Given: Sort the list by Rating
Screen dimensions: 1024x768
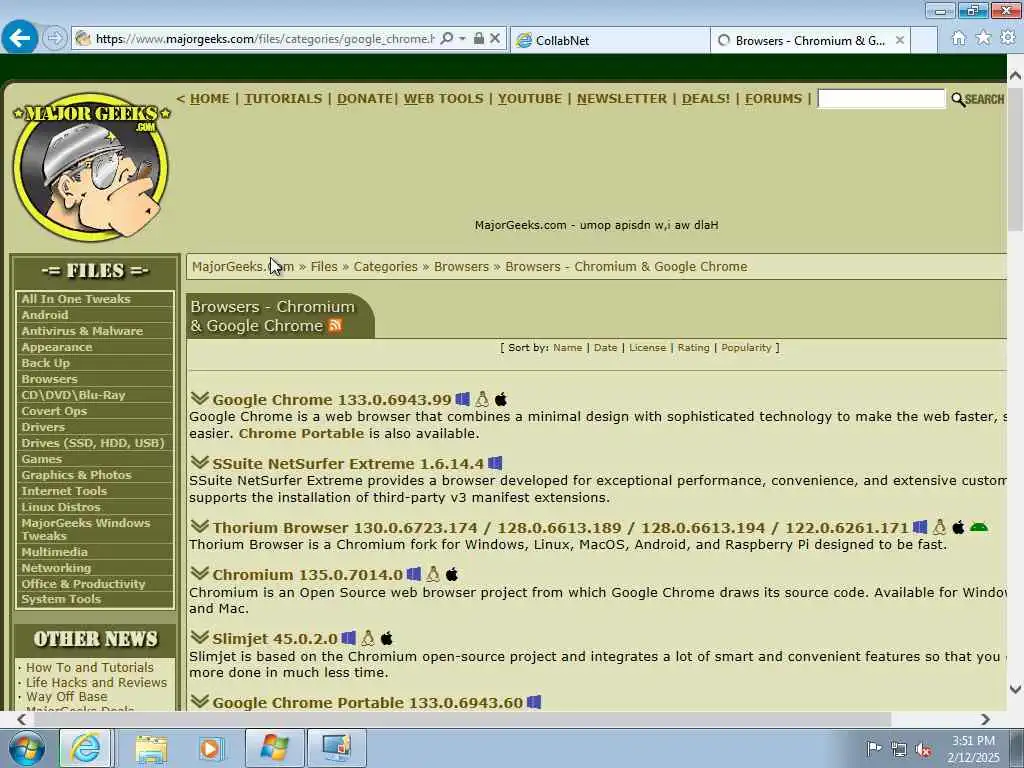Looking at the screenshot, I should point(694,347).
